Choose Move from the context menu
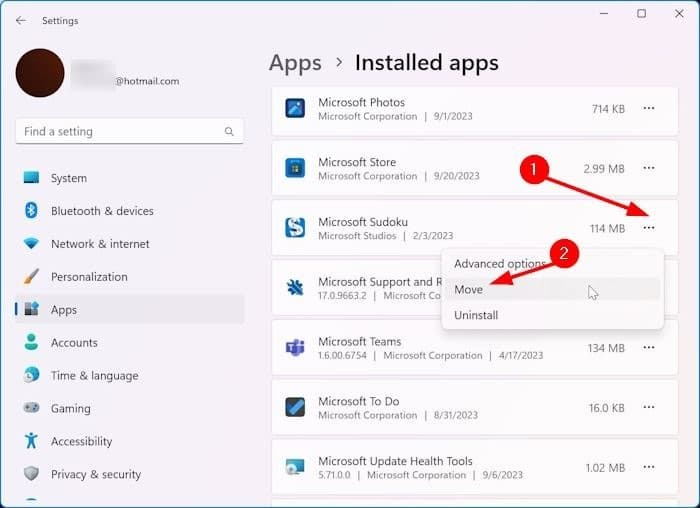The width and height of the screenshot is (700, 508). pyautogui.click(x=552, y=289)
